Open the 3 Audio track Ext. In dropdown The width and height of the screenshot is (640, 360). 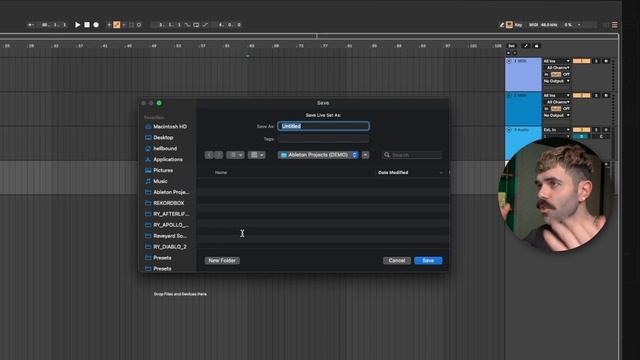556,129
